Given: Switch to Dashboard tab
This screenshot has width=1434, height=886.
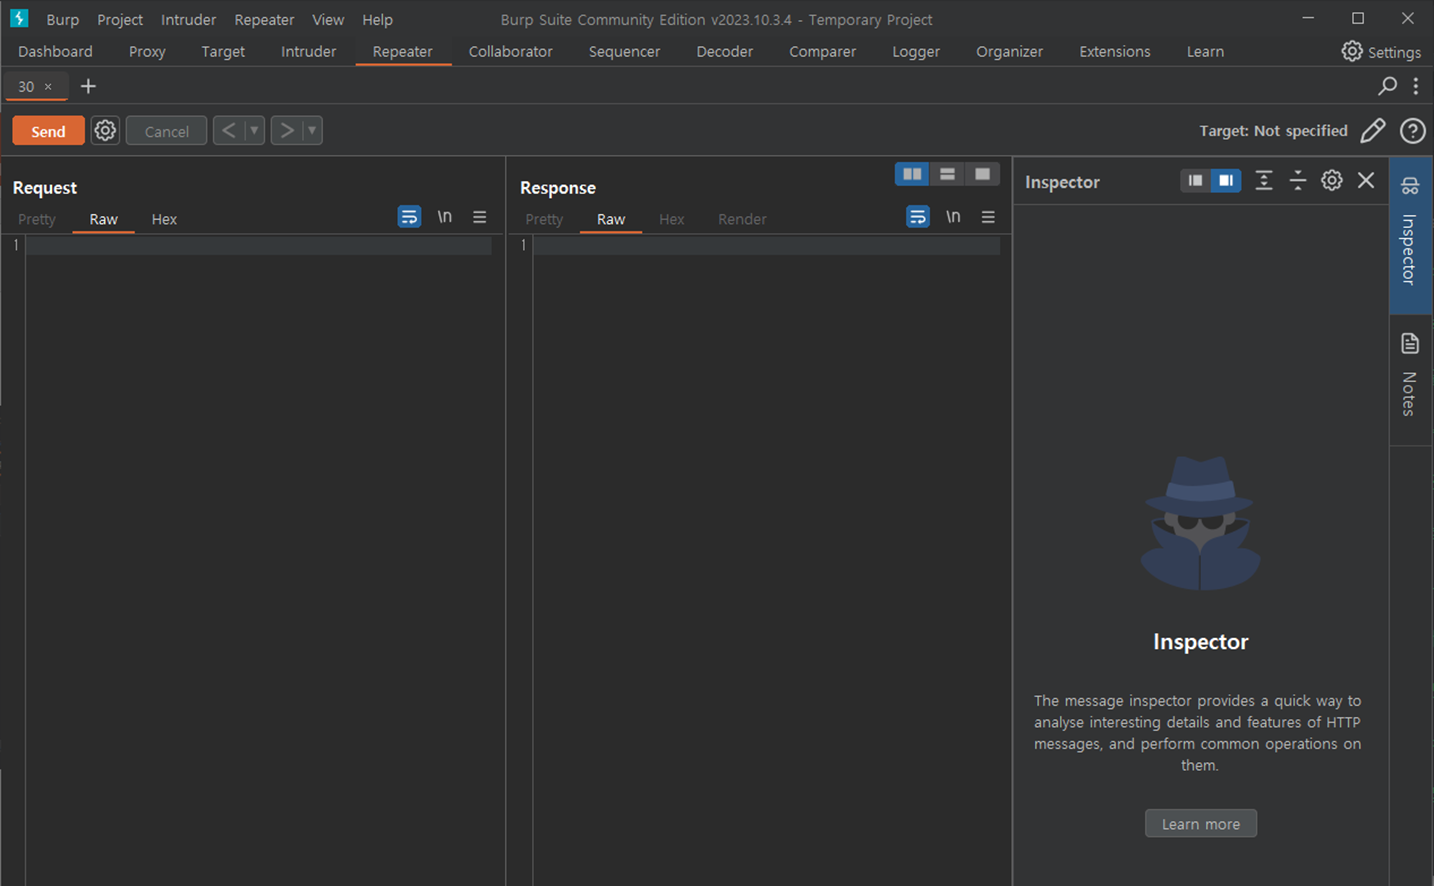Looking at the screenshot, I should (x=55, y=51).
